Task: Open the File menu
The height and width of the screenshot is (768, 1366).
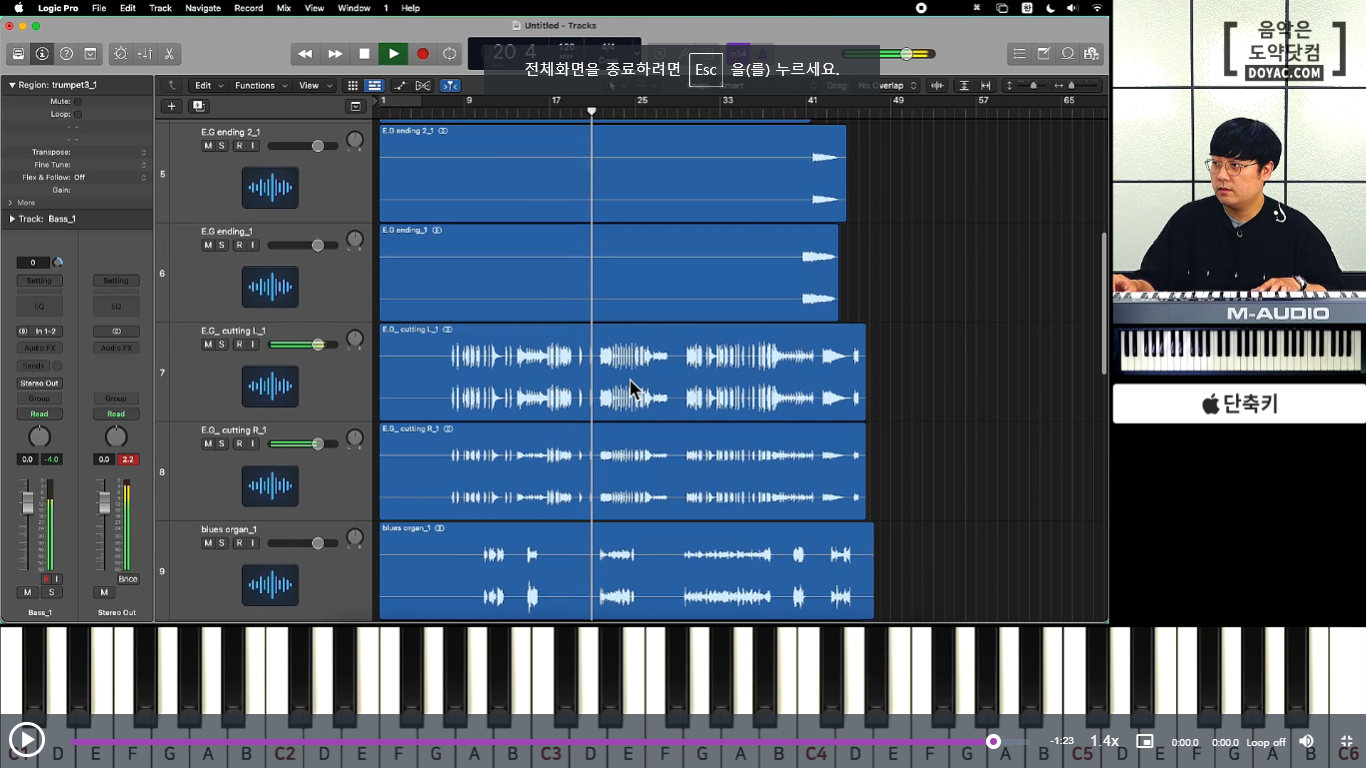Action: click(x=99, y=8)
